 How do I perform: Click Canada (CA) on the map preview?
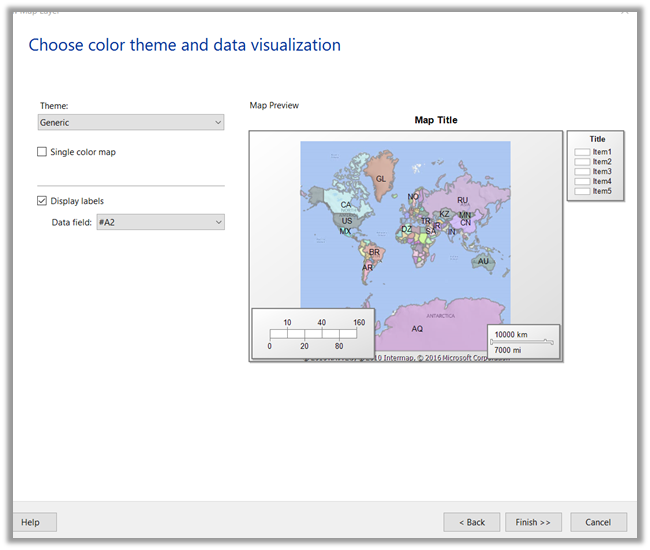[x=345, y=204]
